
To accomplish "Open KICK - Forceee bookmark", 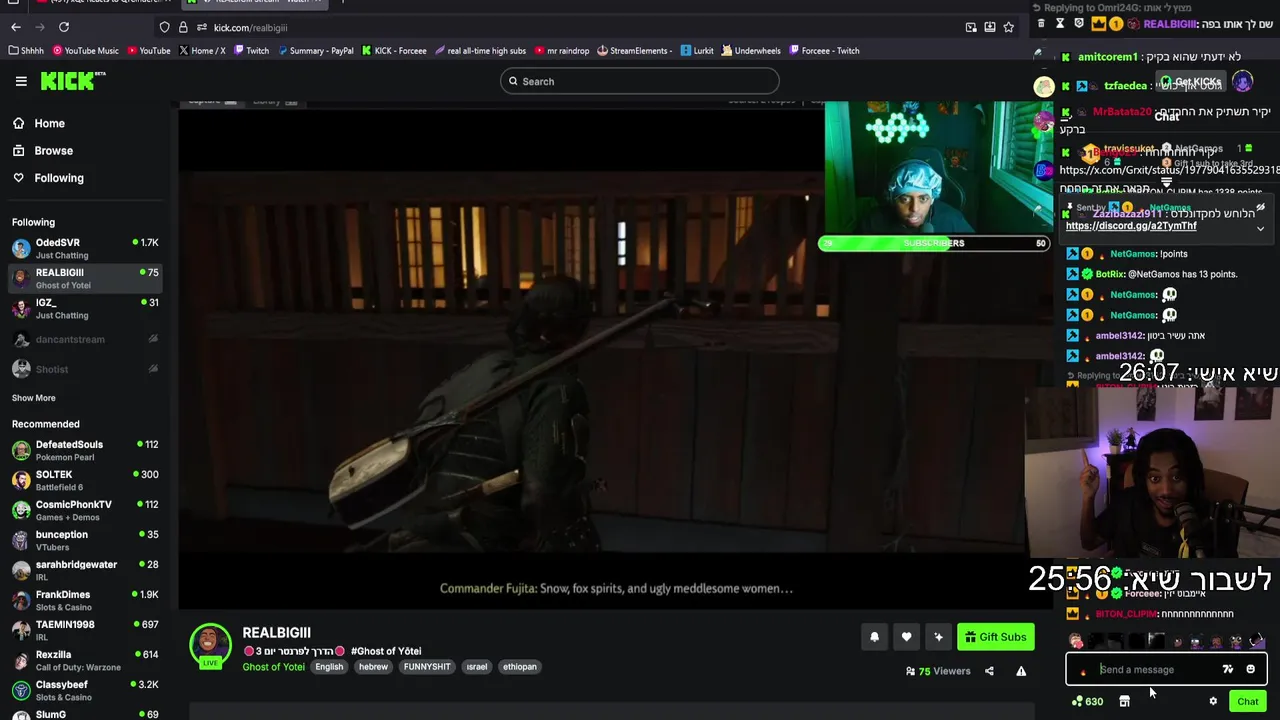I will (394, 51).
